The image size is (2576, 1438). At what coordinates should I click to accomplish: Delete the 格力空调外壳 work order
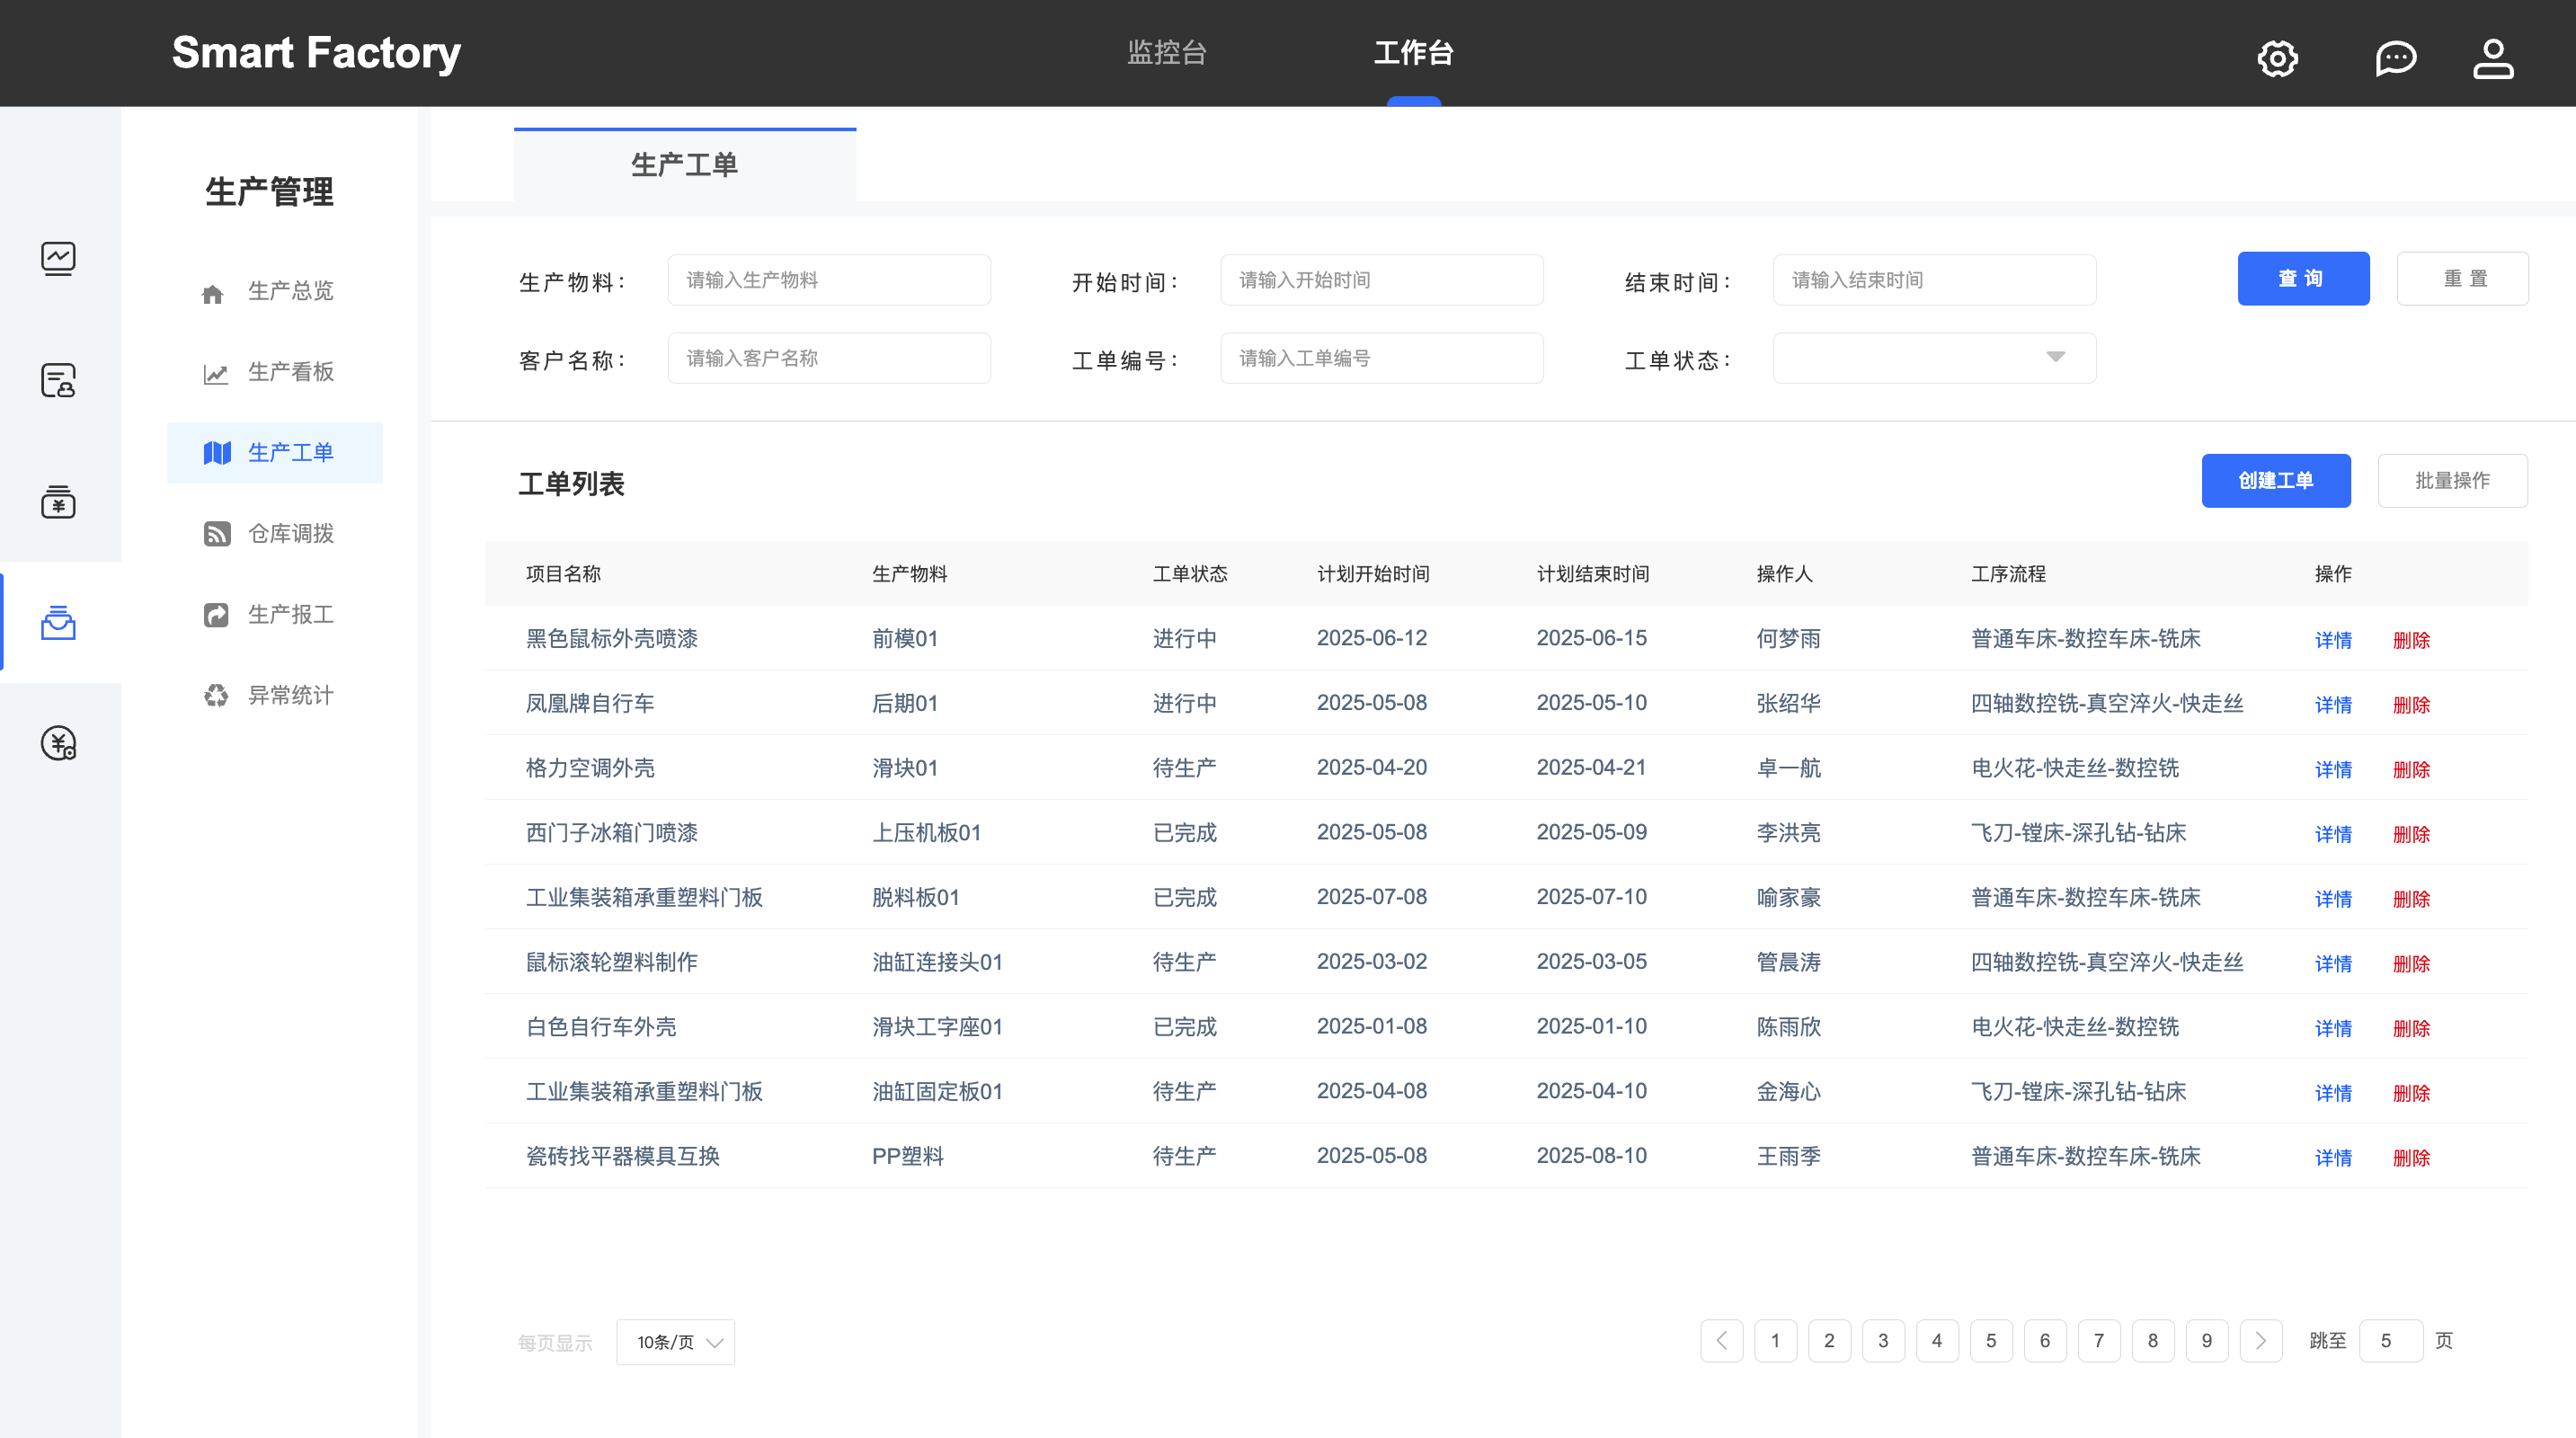coord(2410,769)
